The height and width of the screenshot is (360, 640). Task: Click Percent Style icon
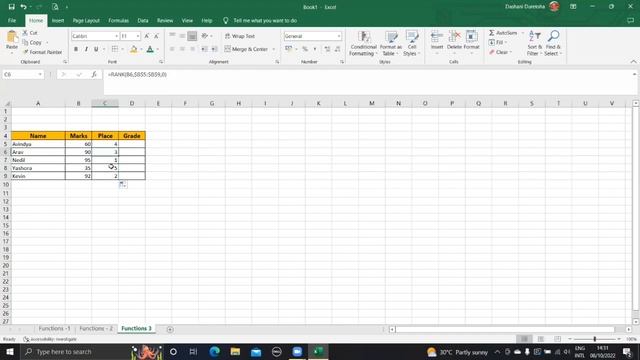point(305,49)
